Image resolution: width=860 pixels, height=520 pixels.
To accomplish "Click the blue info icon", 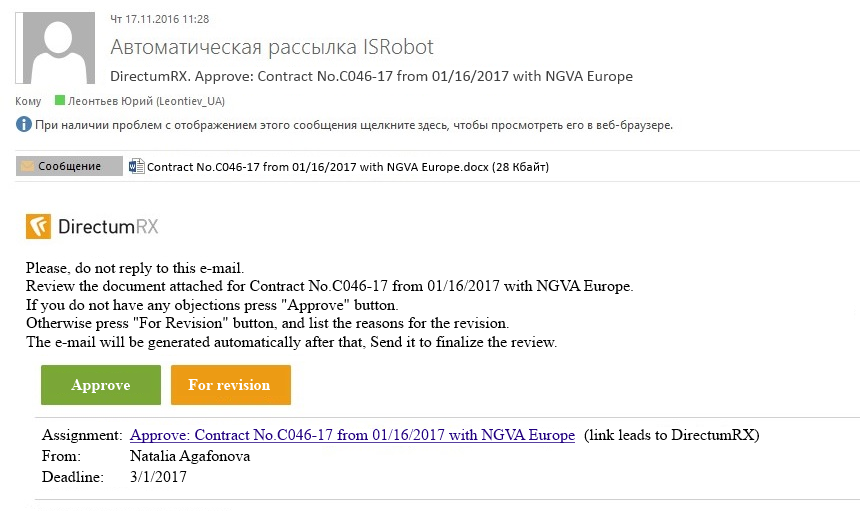I will pos(24,125).
